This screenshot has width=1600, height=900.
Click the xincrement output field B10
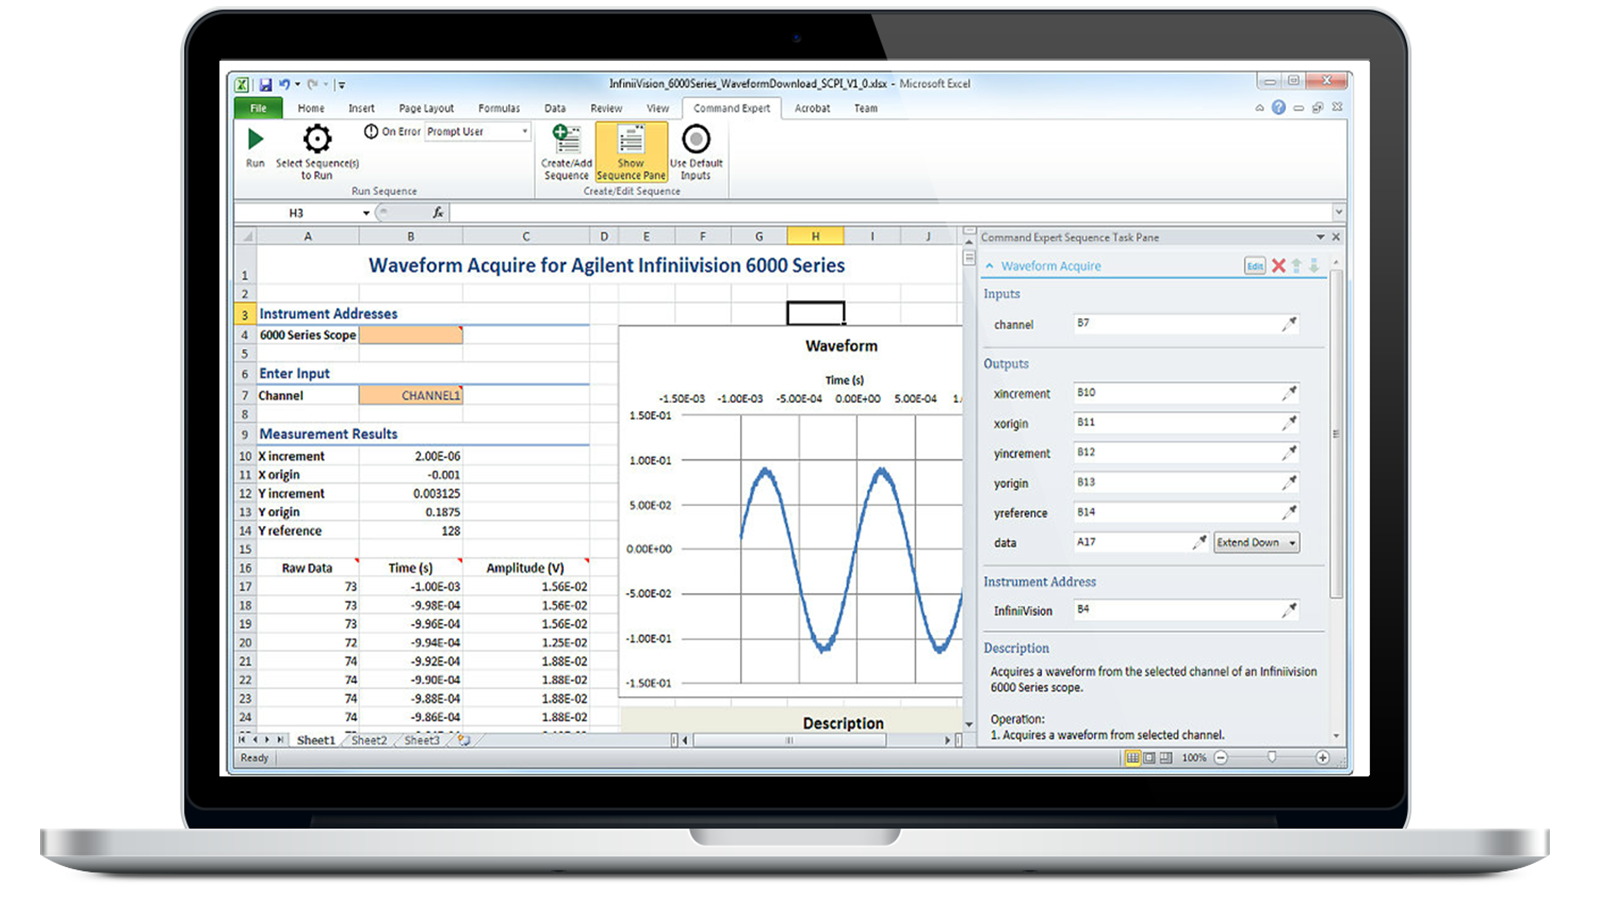pyautogui.click(x=1175, y=393)
